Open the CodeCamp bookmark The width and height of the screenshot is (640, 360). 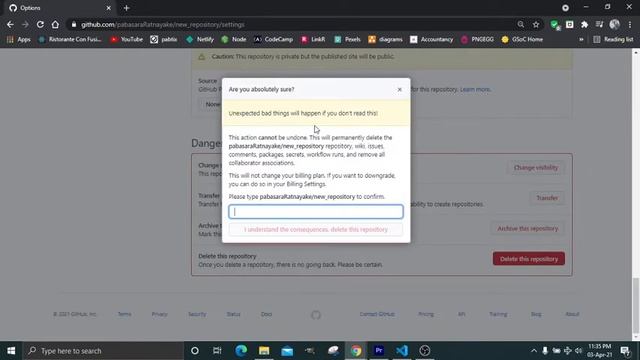click(273, 40)
